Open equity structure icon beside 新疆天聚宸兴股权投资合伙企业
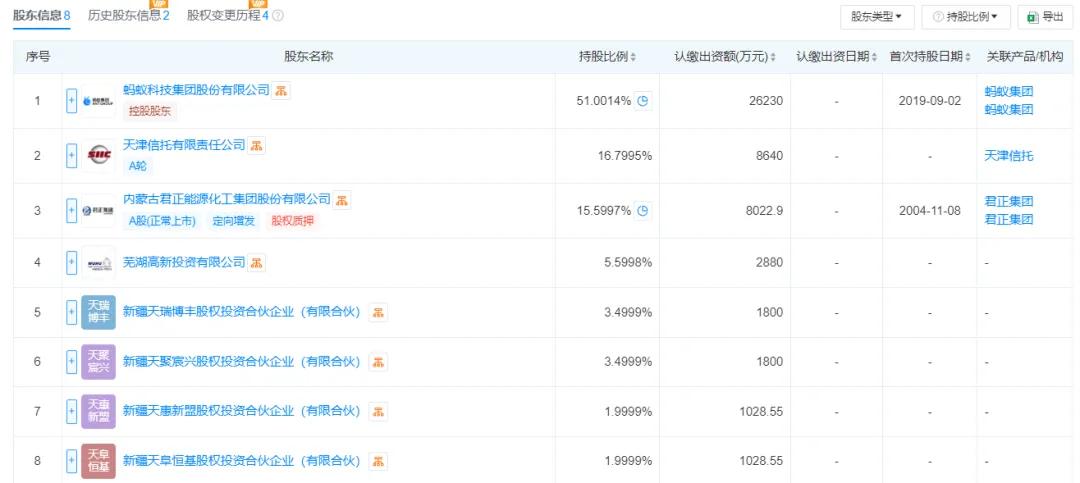 coord(377,362)
